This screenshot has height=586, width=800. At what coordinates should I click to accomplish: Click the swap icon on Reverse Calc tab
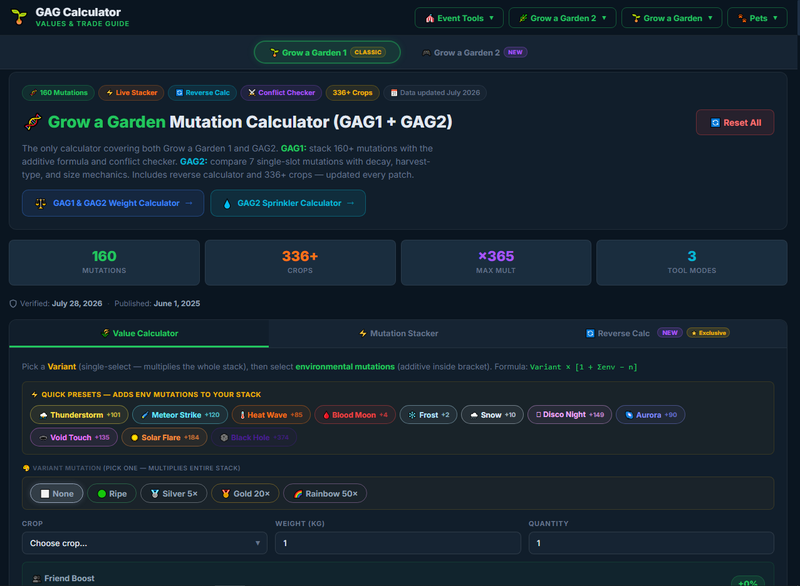tap(590, 334)
